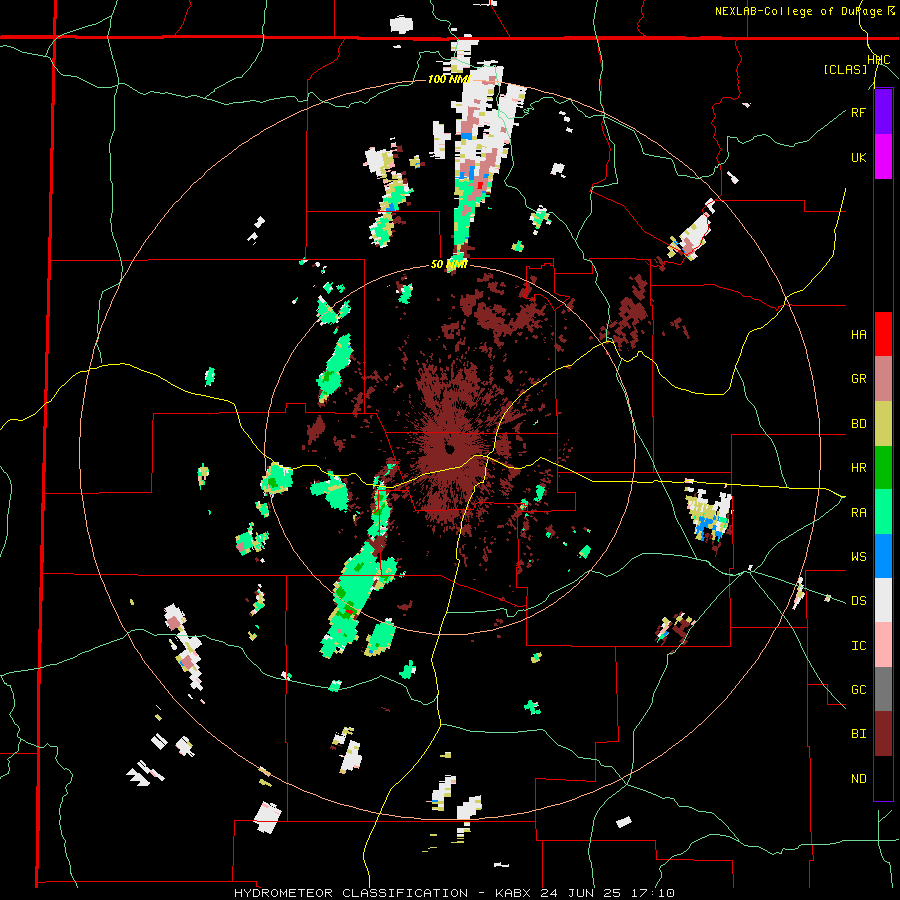Screen dimensions: 900x900
Task: Click the 'GC' legend label
Action: 858,689
